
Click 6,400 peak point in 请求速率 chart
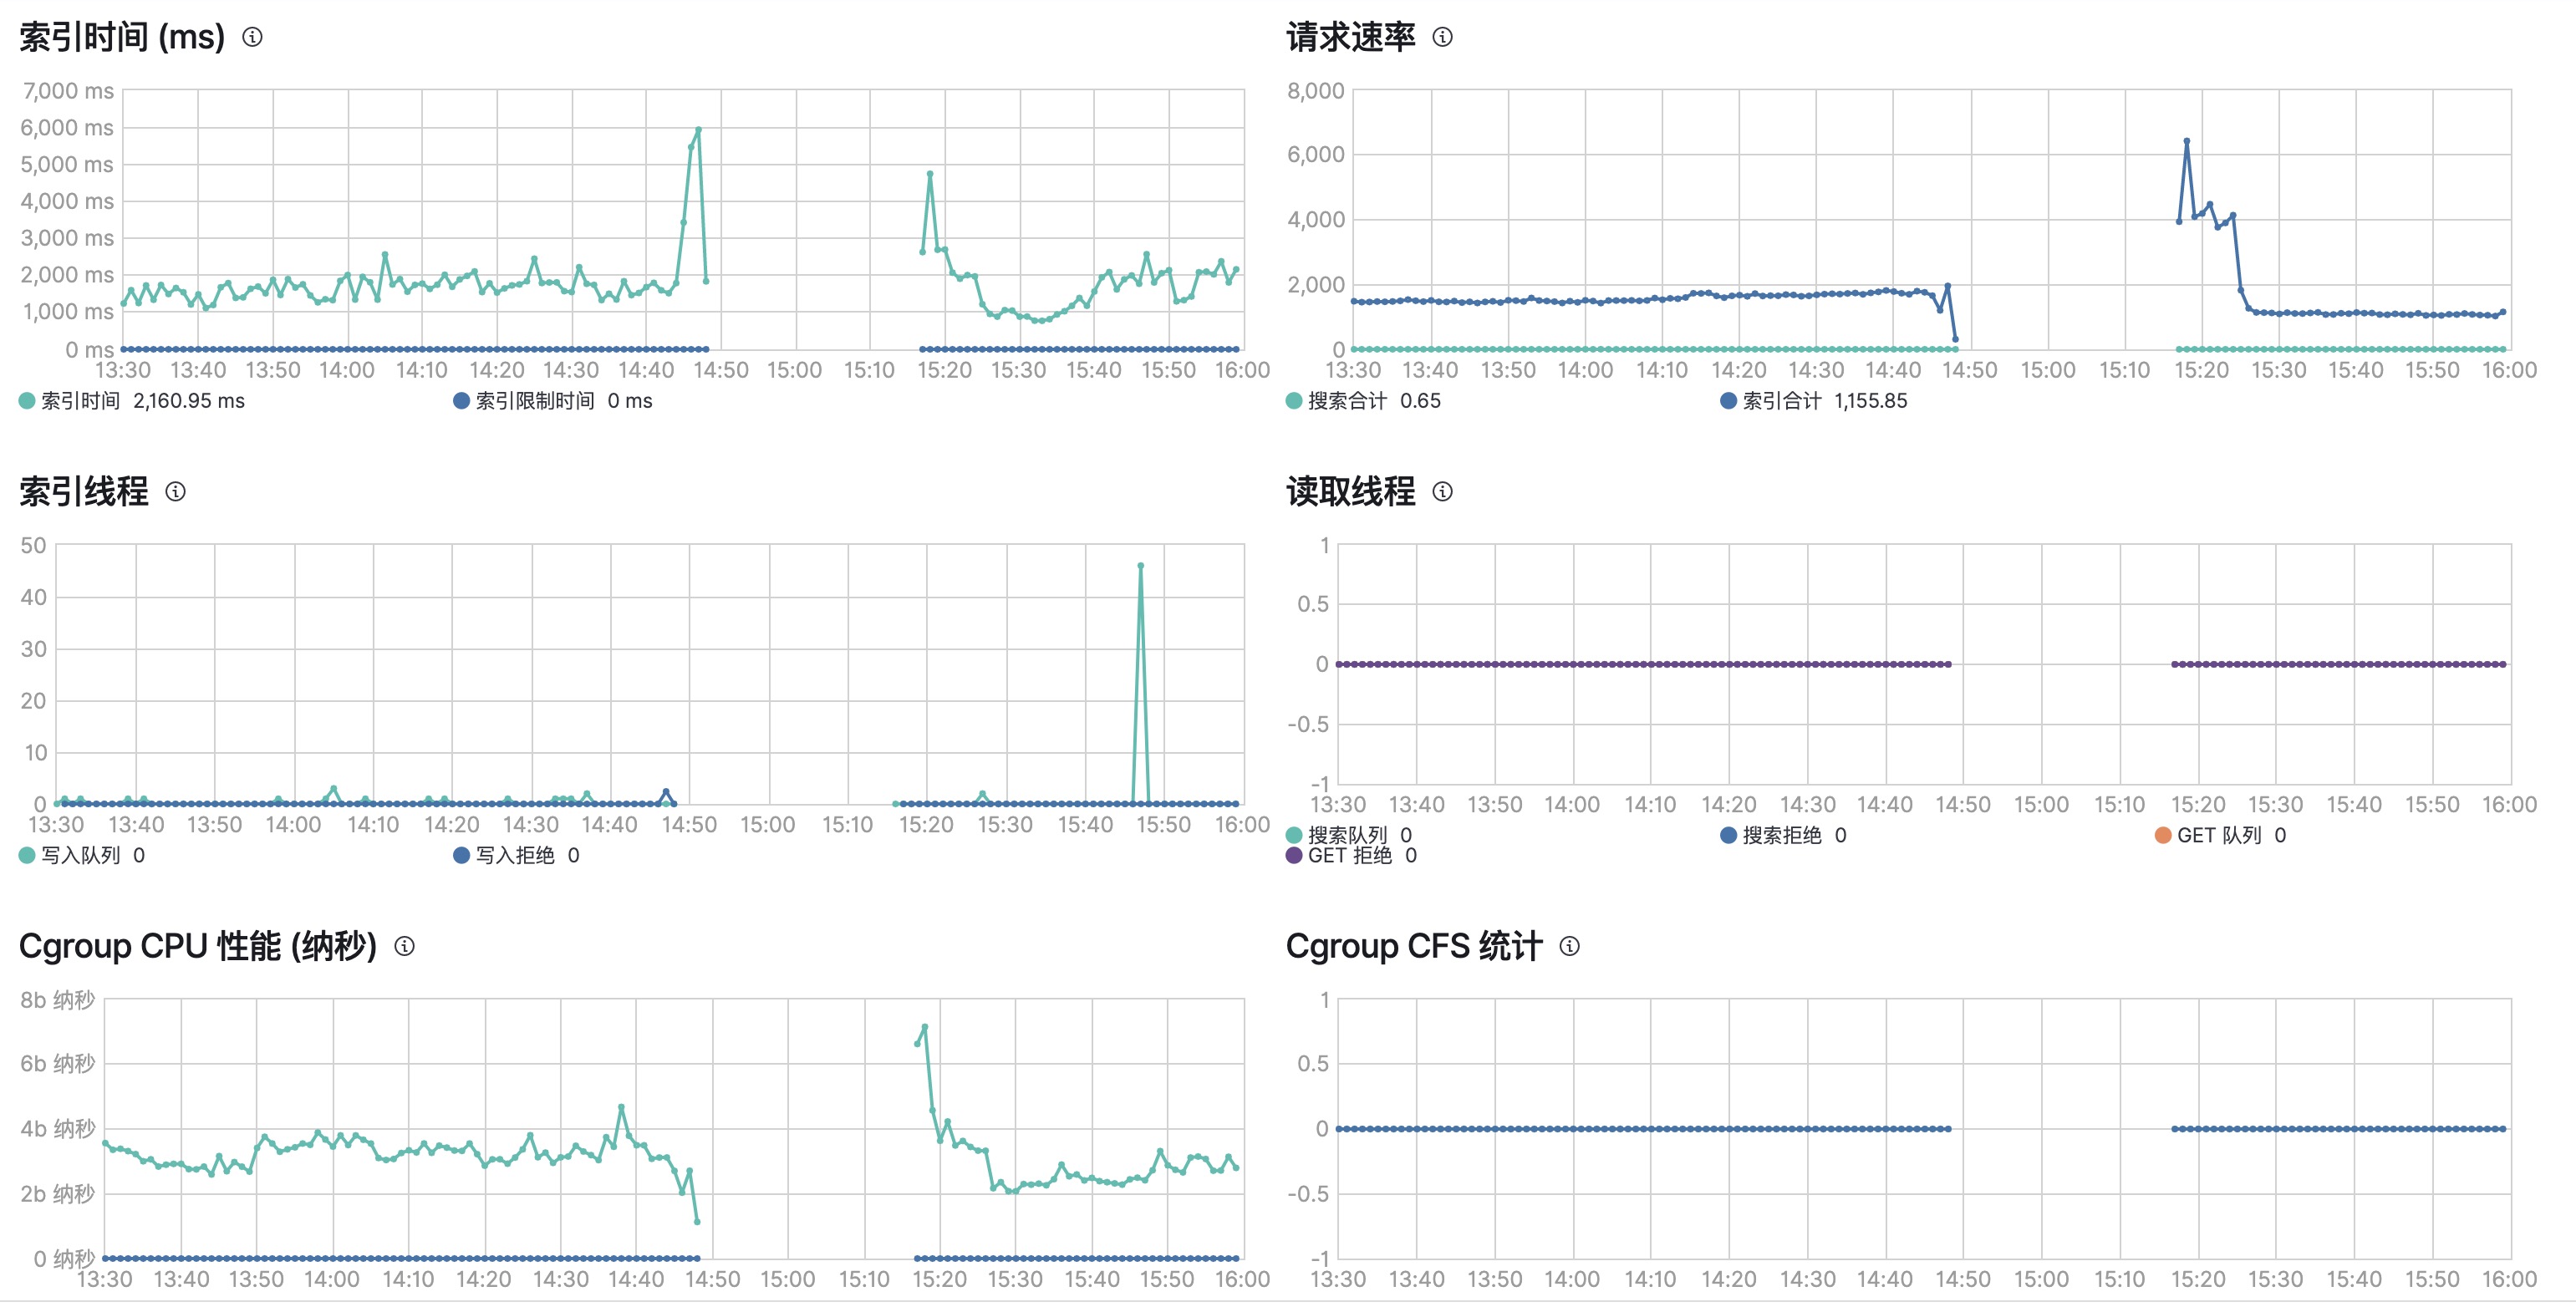tap(2187, 141)
